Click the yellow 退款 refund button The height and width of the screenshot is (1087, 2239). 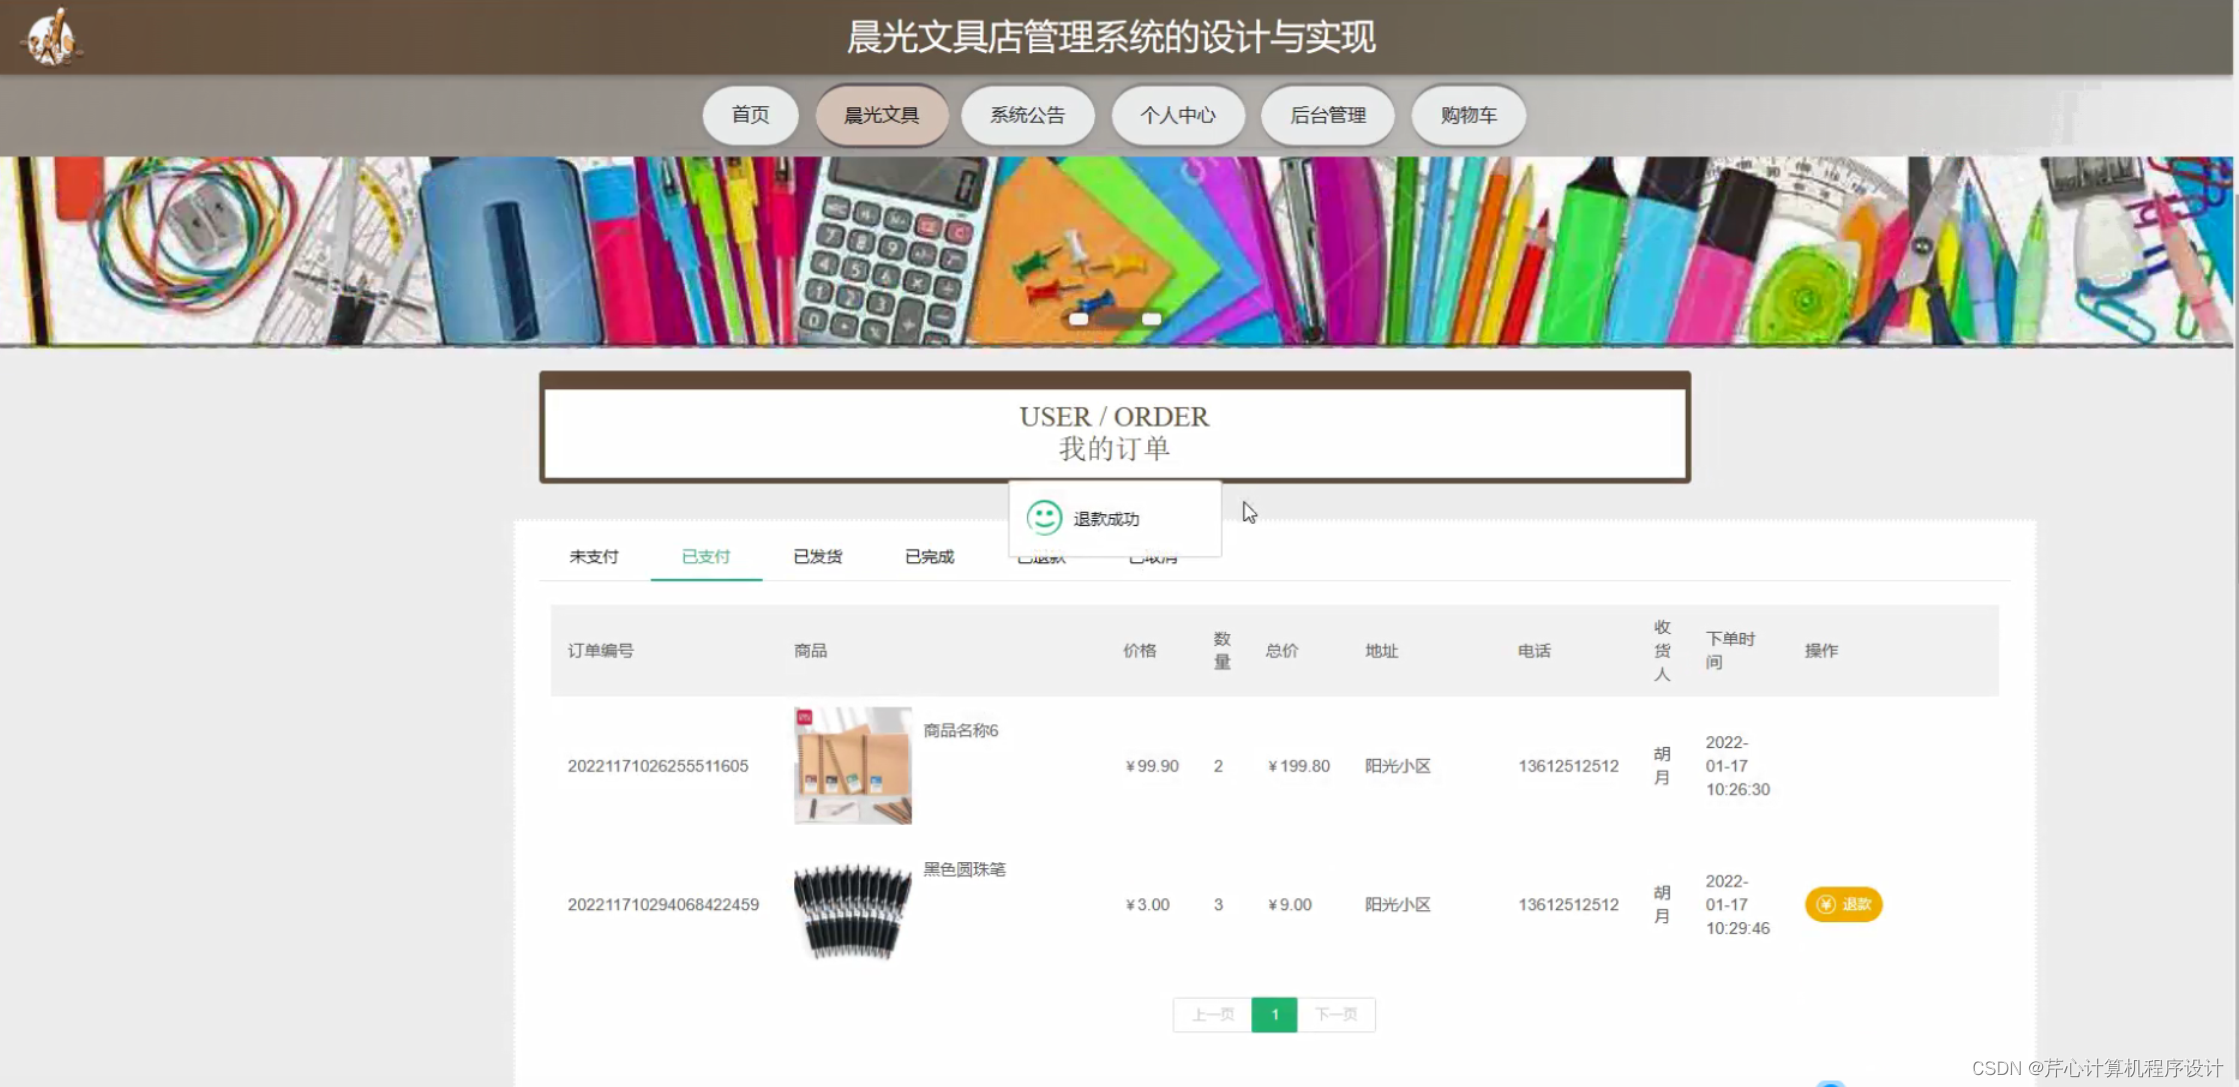(1843, 904)
